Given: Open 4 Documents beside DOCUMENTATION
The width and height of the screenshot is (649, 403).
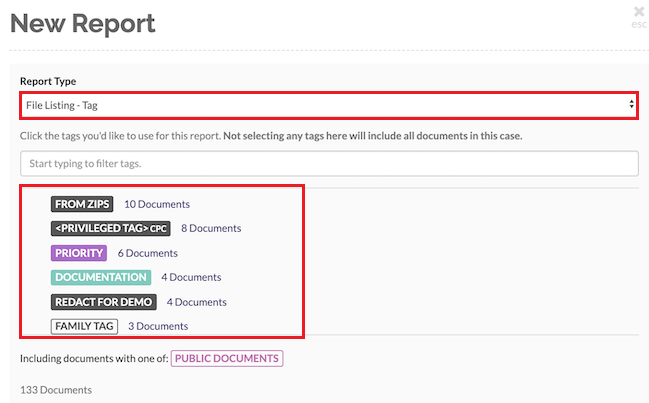Looking at the screenshot, I should 191,277.
